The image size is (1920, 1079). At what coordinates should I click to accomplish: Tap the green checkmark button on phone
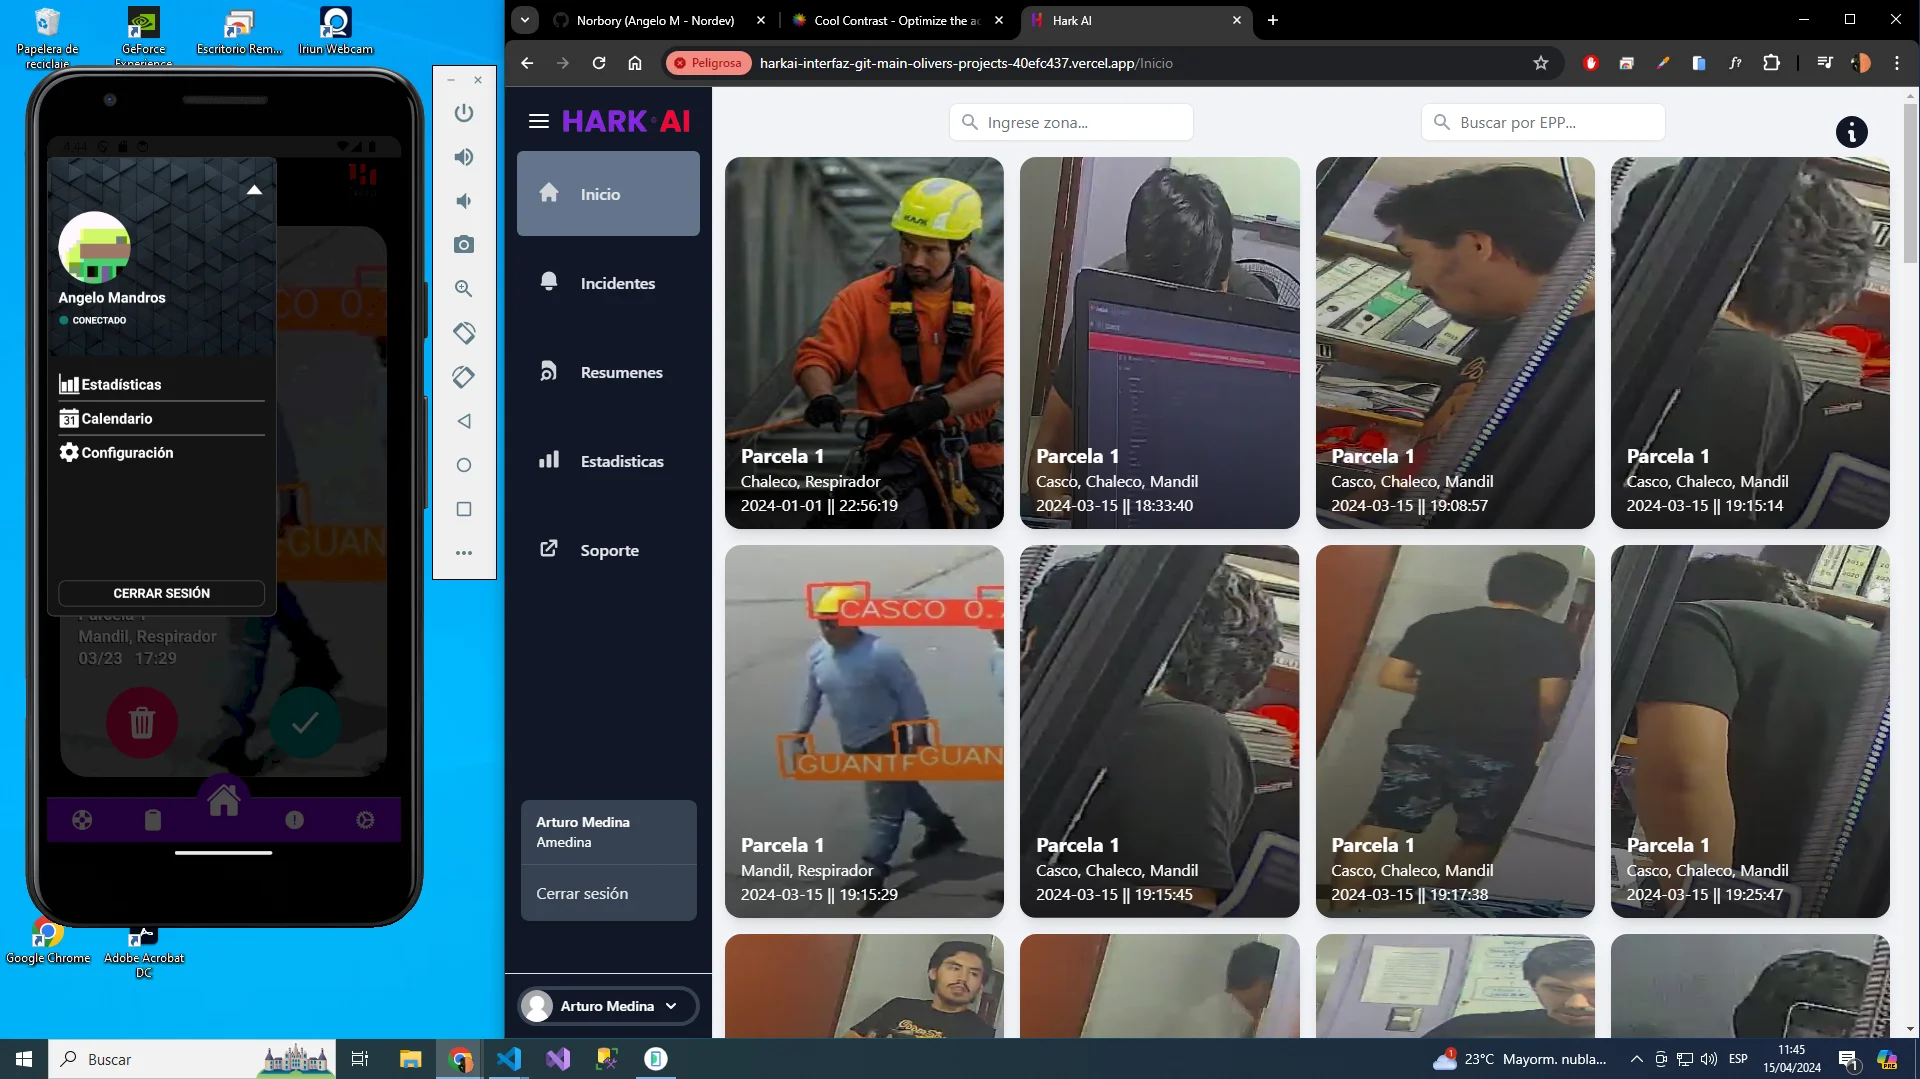[305, 722]
